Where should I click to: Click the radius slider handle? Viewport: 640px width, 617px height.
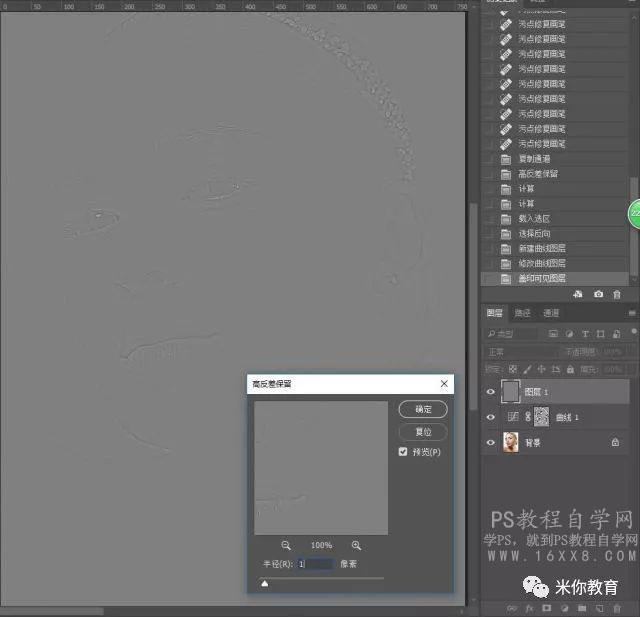pyautogui.click(x=264, y=584)
